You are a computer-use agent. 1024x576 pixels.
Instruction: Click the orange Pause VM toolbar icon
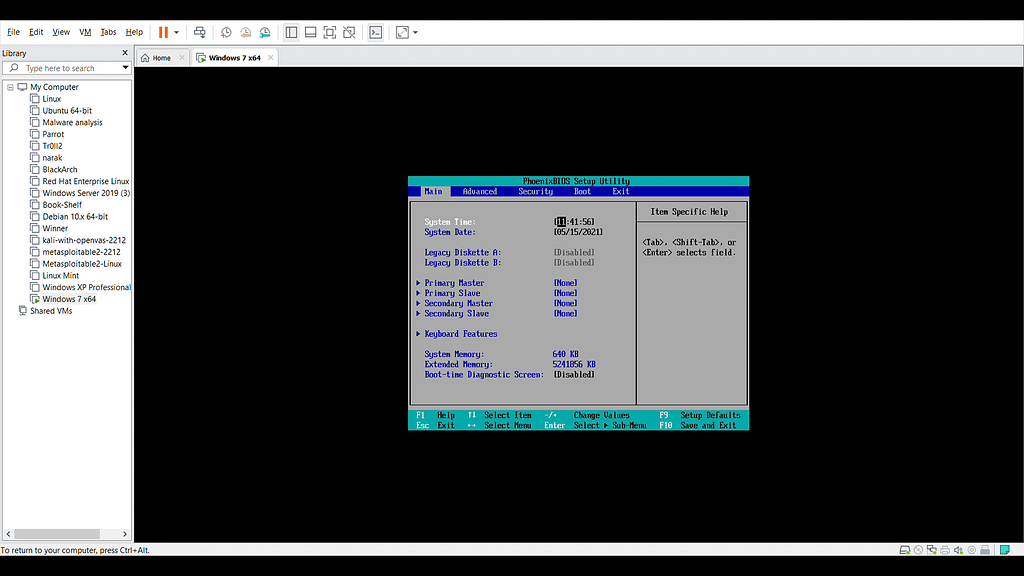pyautogui.click(x=163, y=32)
